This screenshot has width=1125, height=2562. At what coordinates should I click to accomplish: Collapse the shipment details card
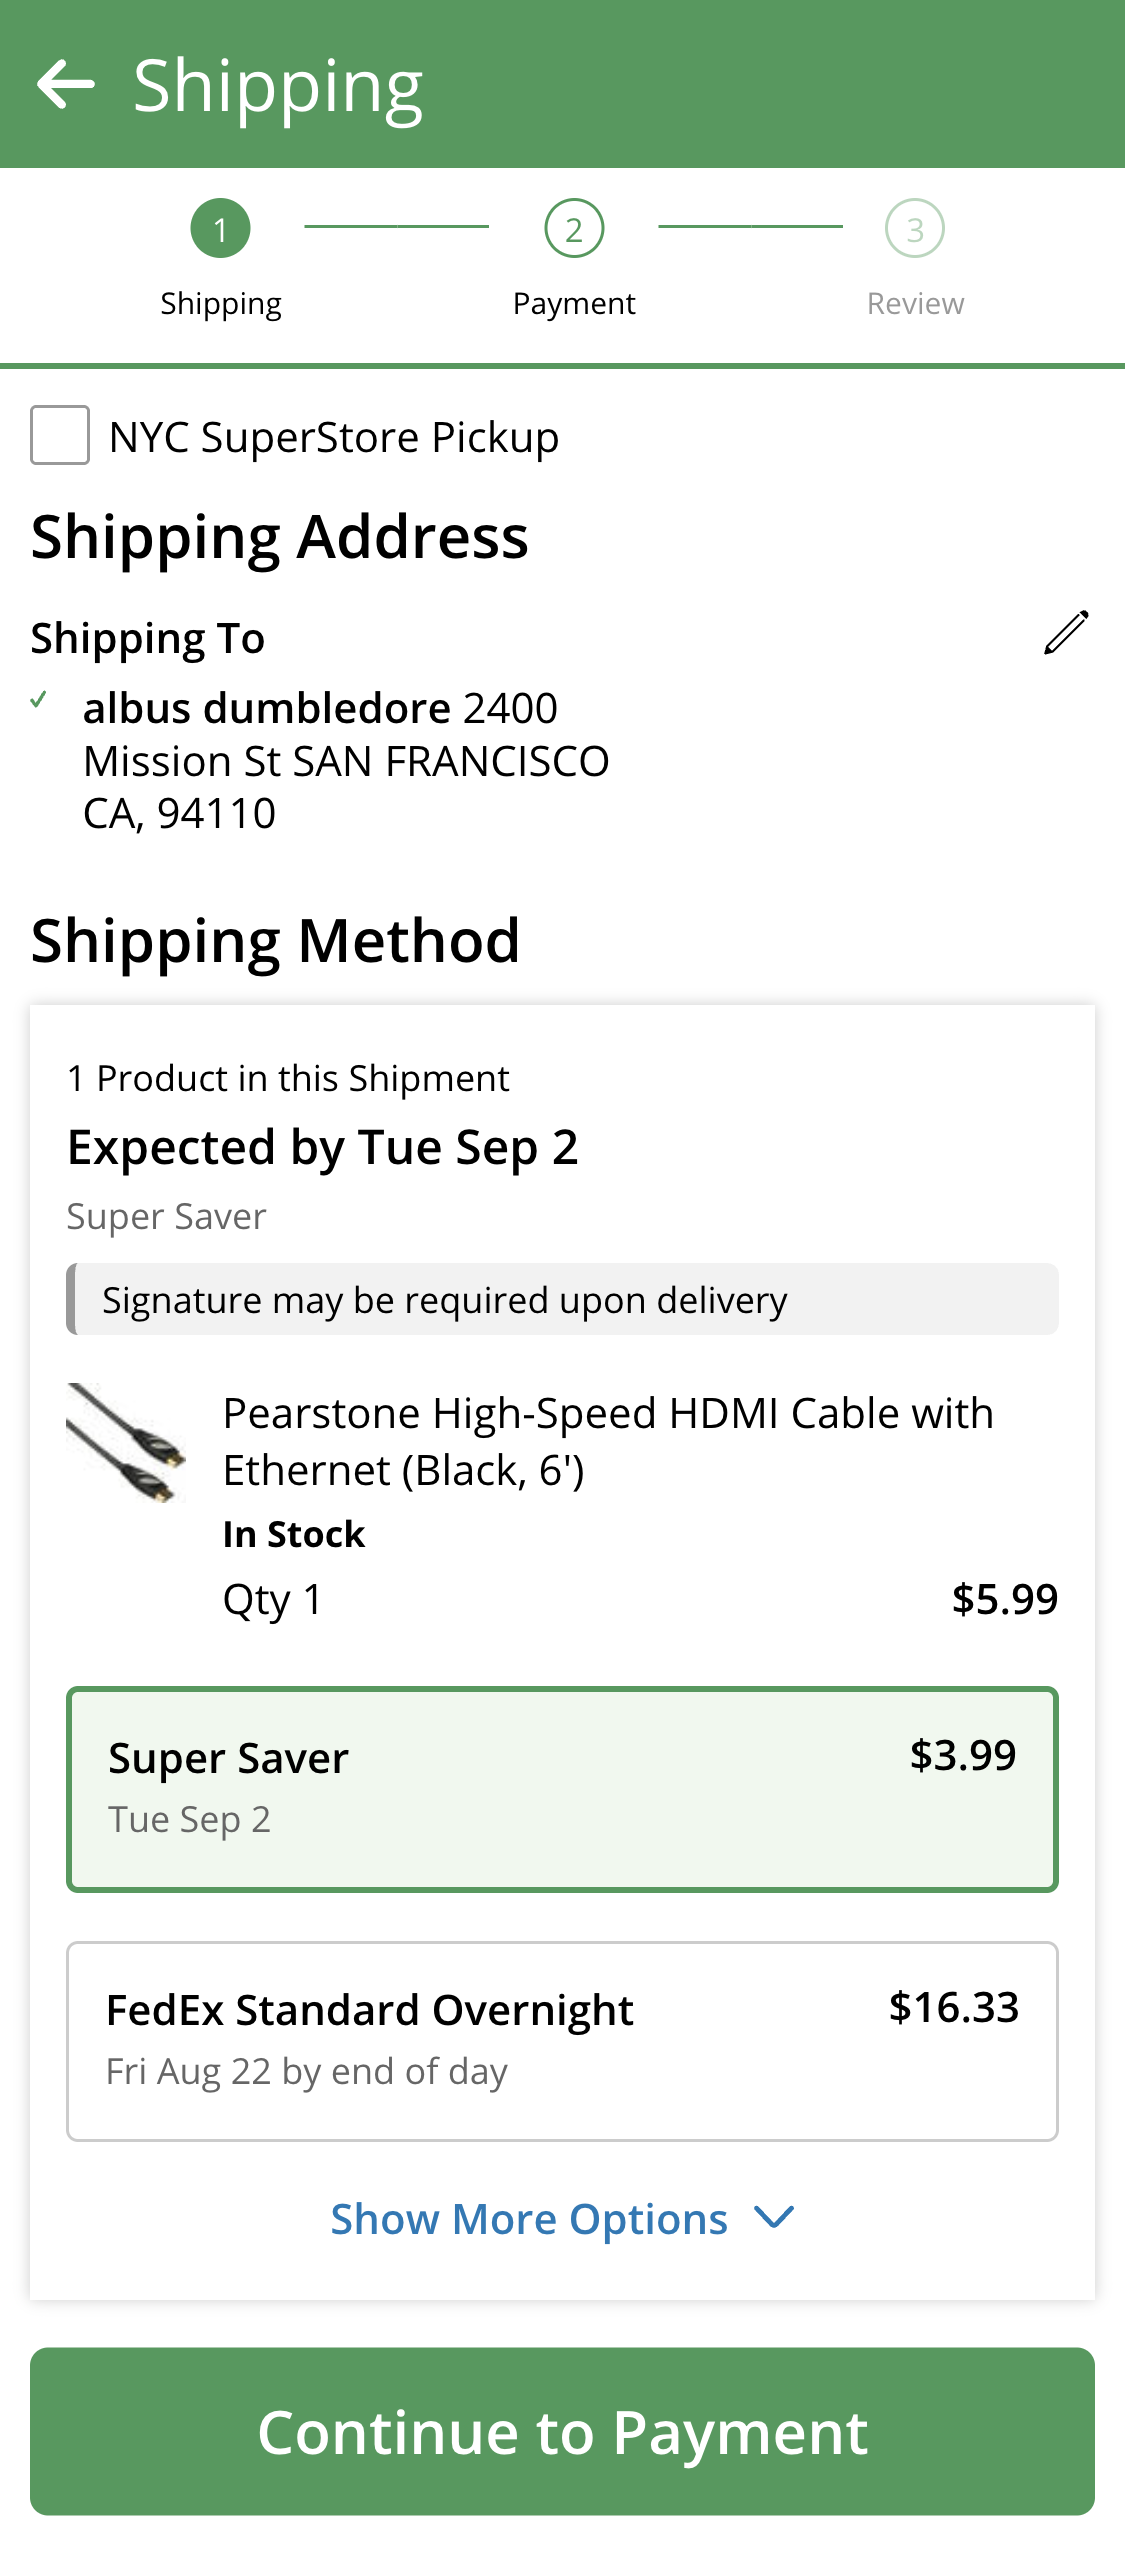tap(562, 1077)
